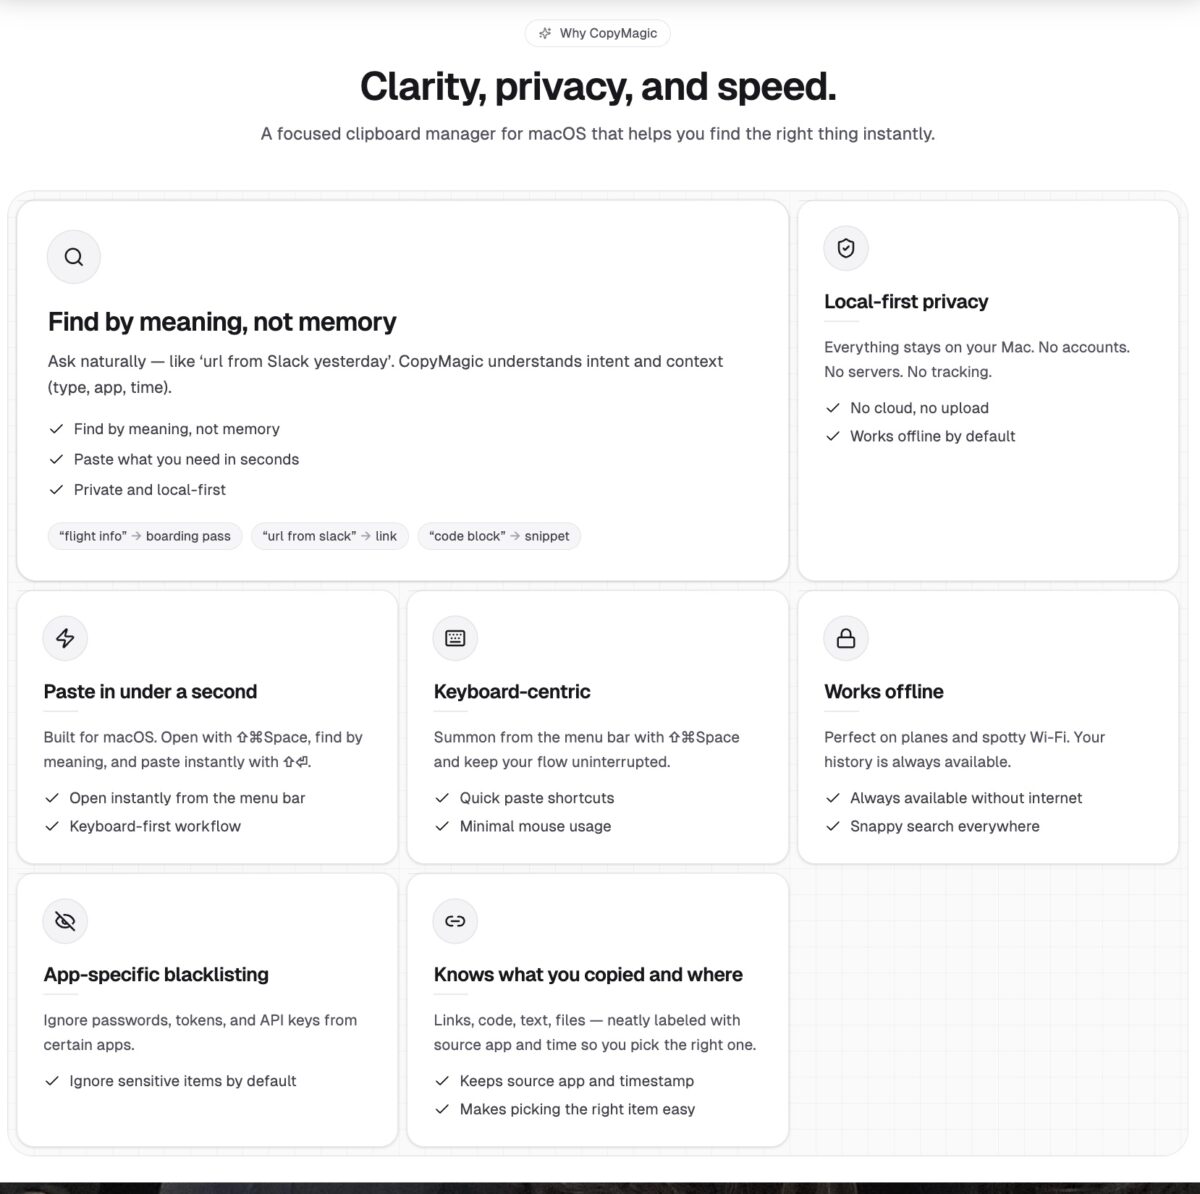Click the "code block" → snippet chip
This screenshot has width=1200, height=1194.
tap(499, 536)
